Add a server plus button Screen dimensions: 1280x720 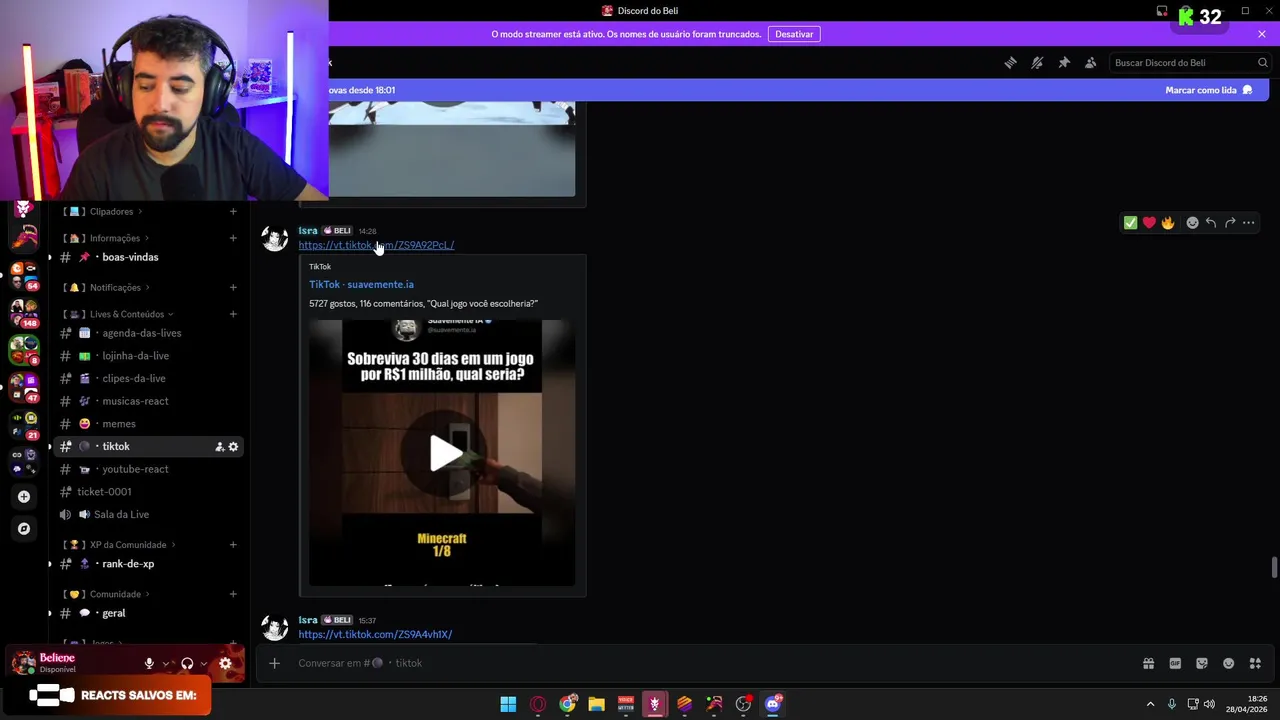[24, 496]
